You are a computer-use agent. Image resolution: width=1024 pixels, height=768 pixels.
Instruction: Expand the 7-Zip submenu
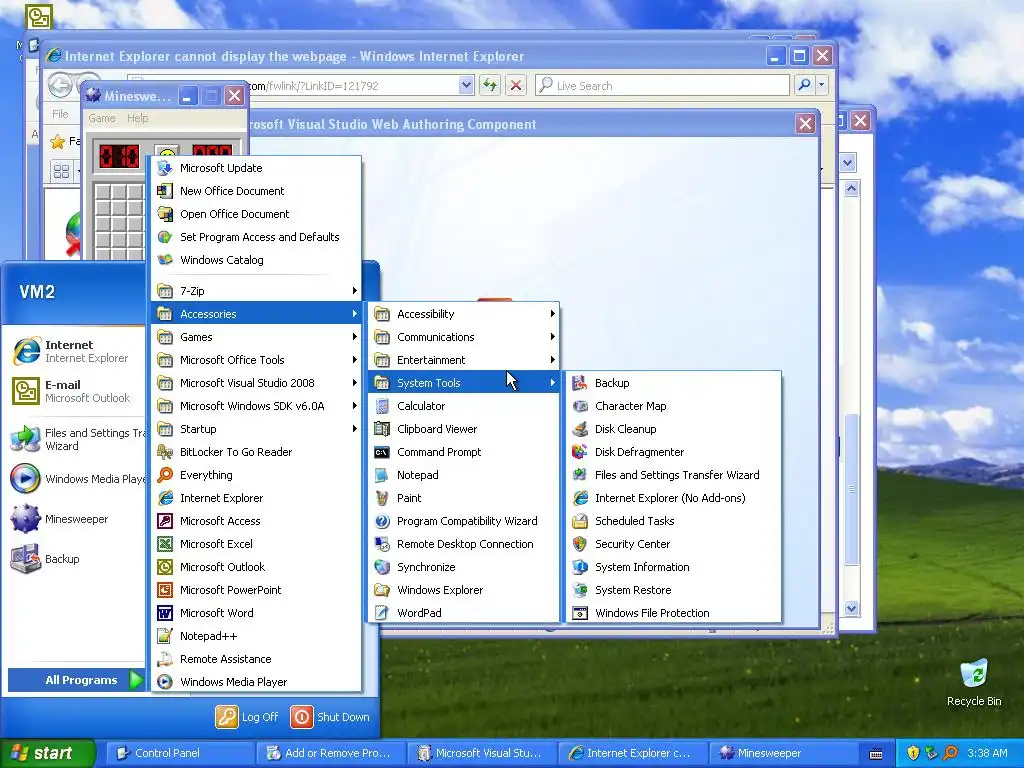(256, 291)
